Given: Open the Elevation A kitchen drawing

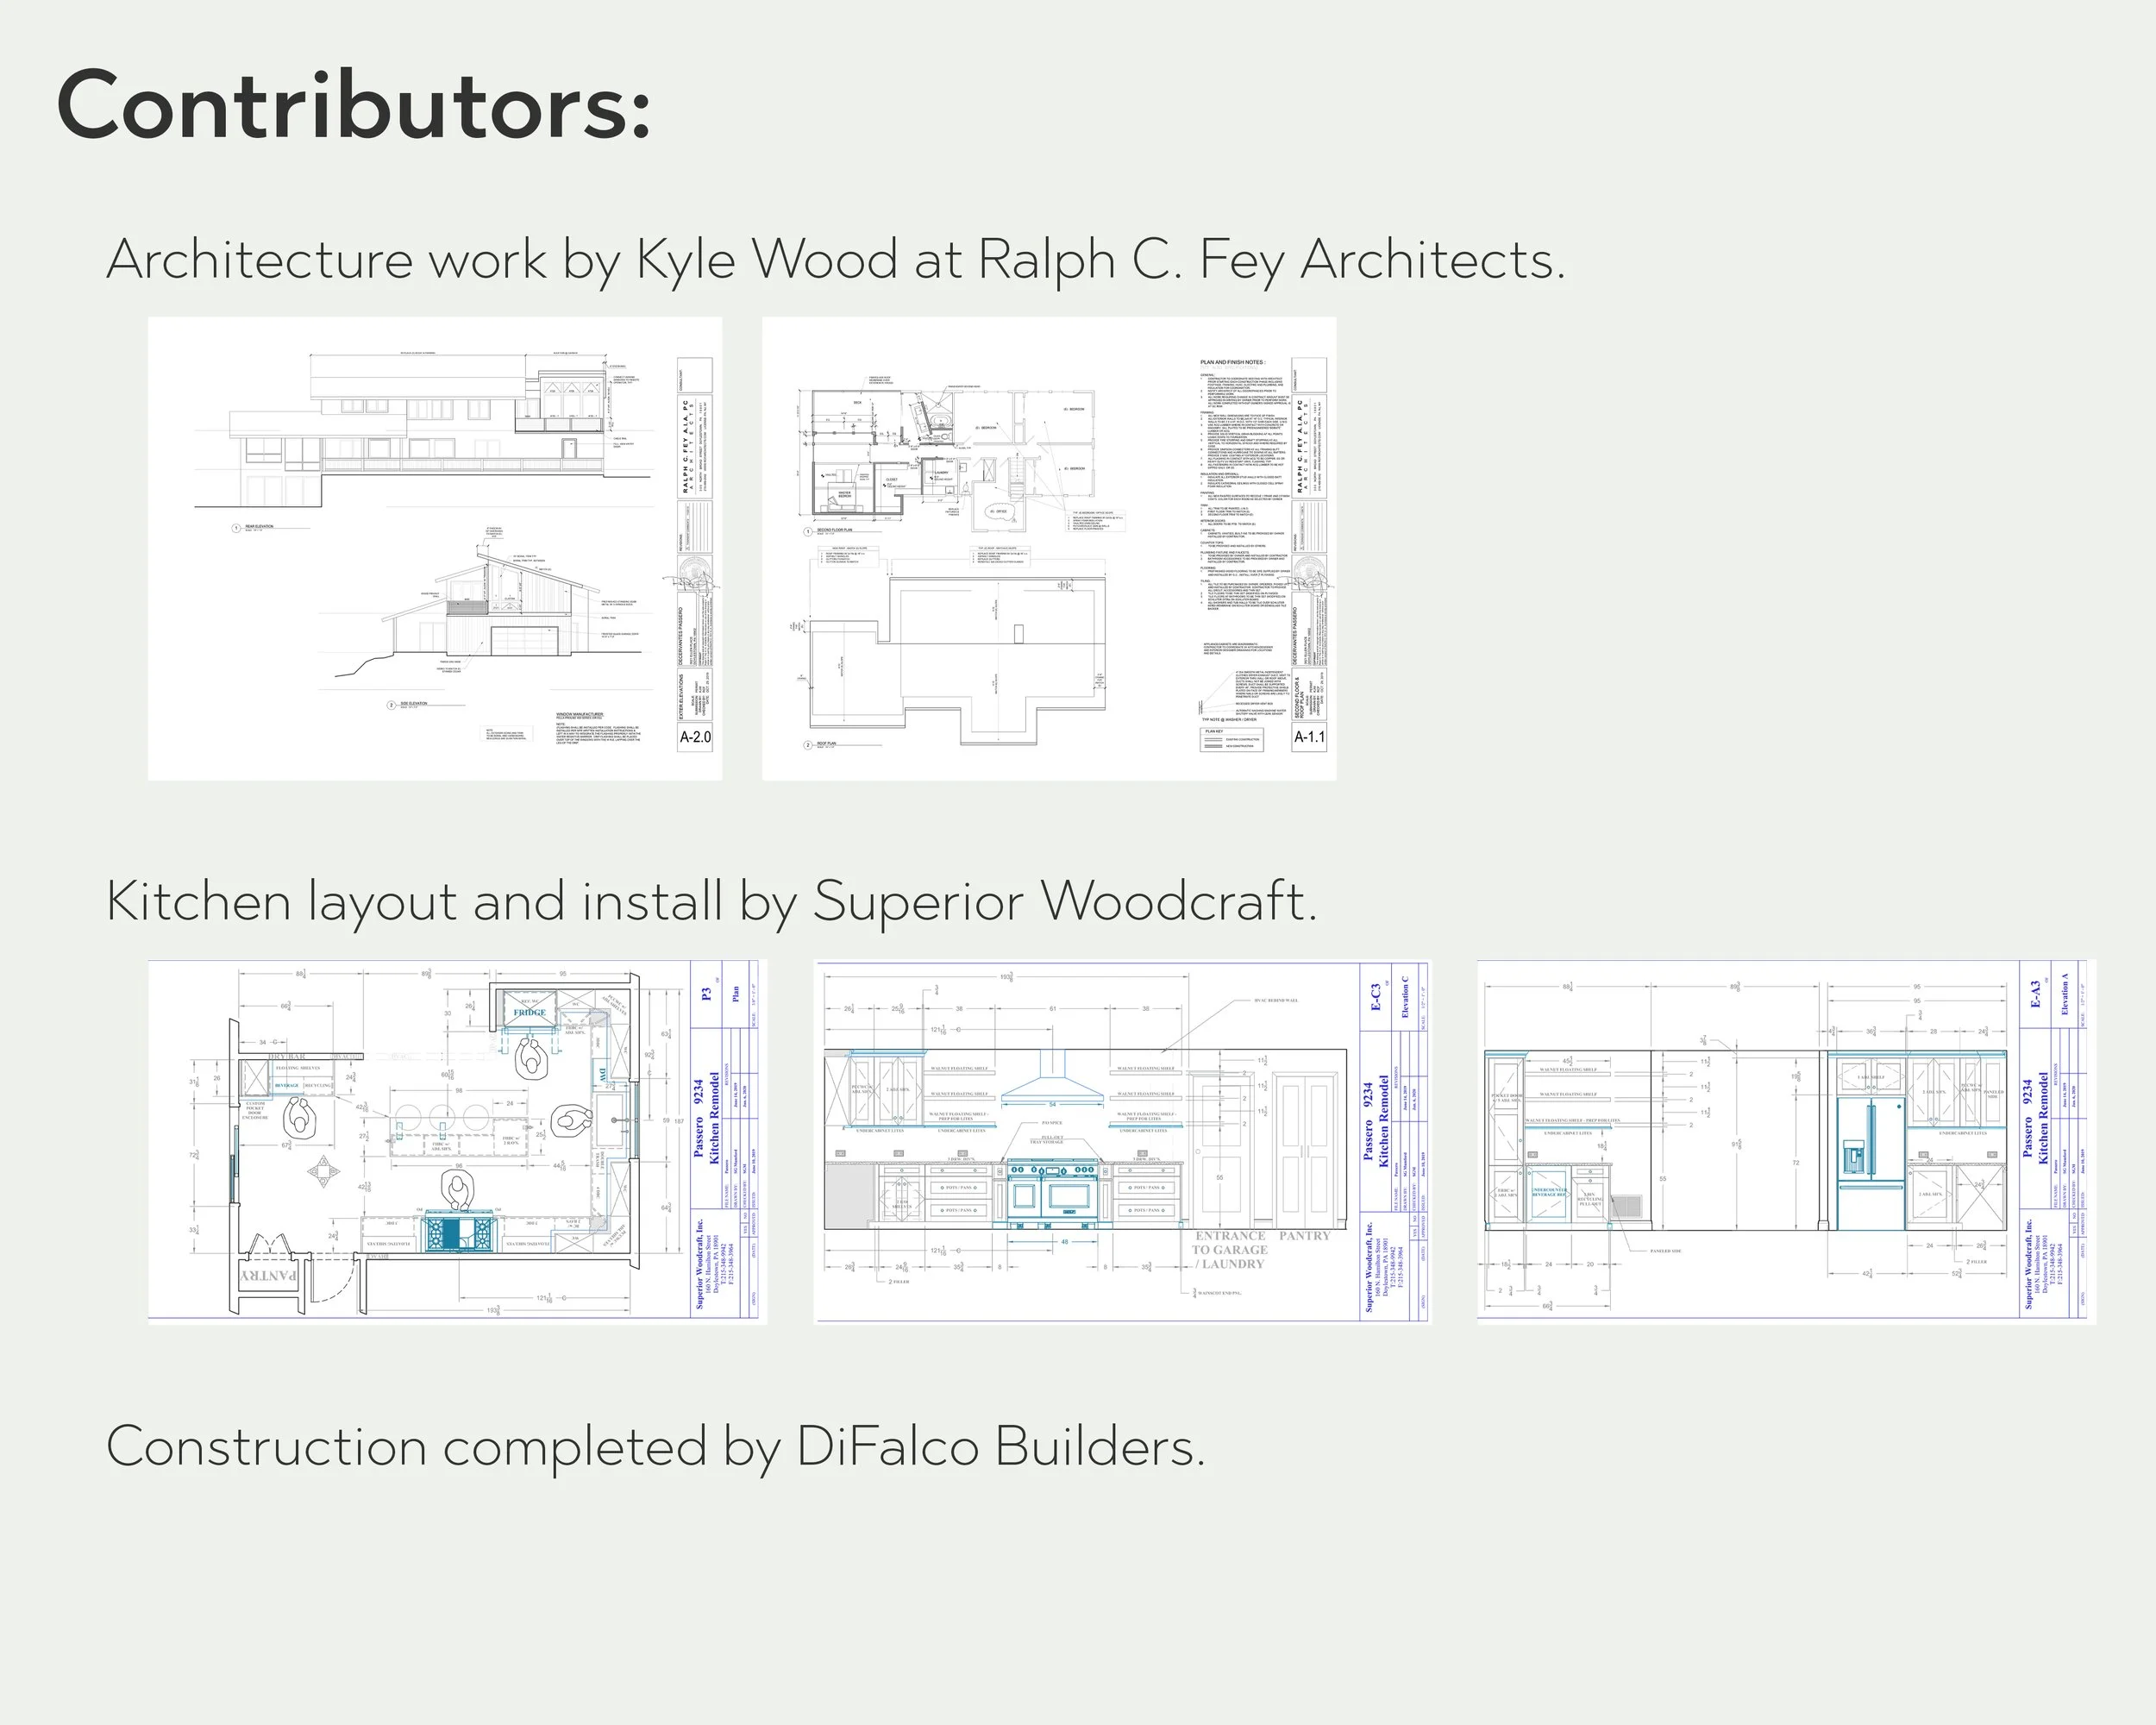Looking at the screenshot, I should click(x=1785, y=1141).
